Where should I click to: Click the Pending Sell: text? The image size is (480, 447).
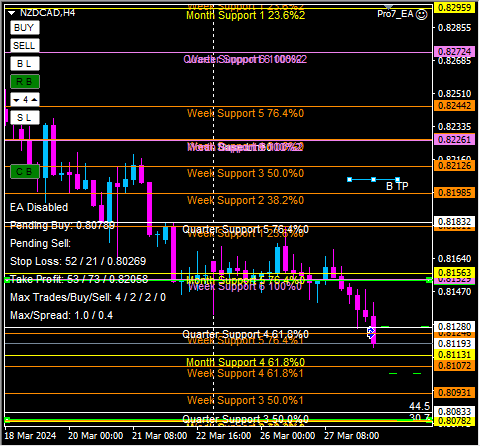(40, 243)
